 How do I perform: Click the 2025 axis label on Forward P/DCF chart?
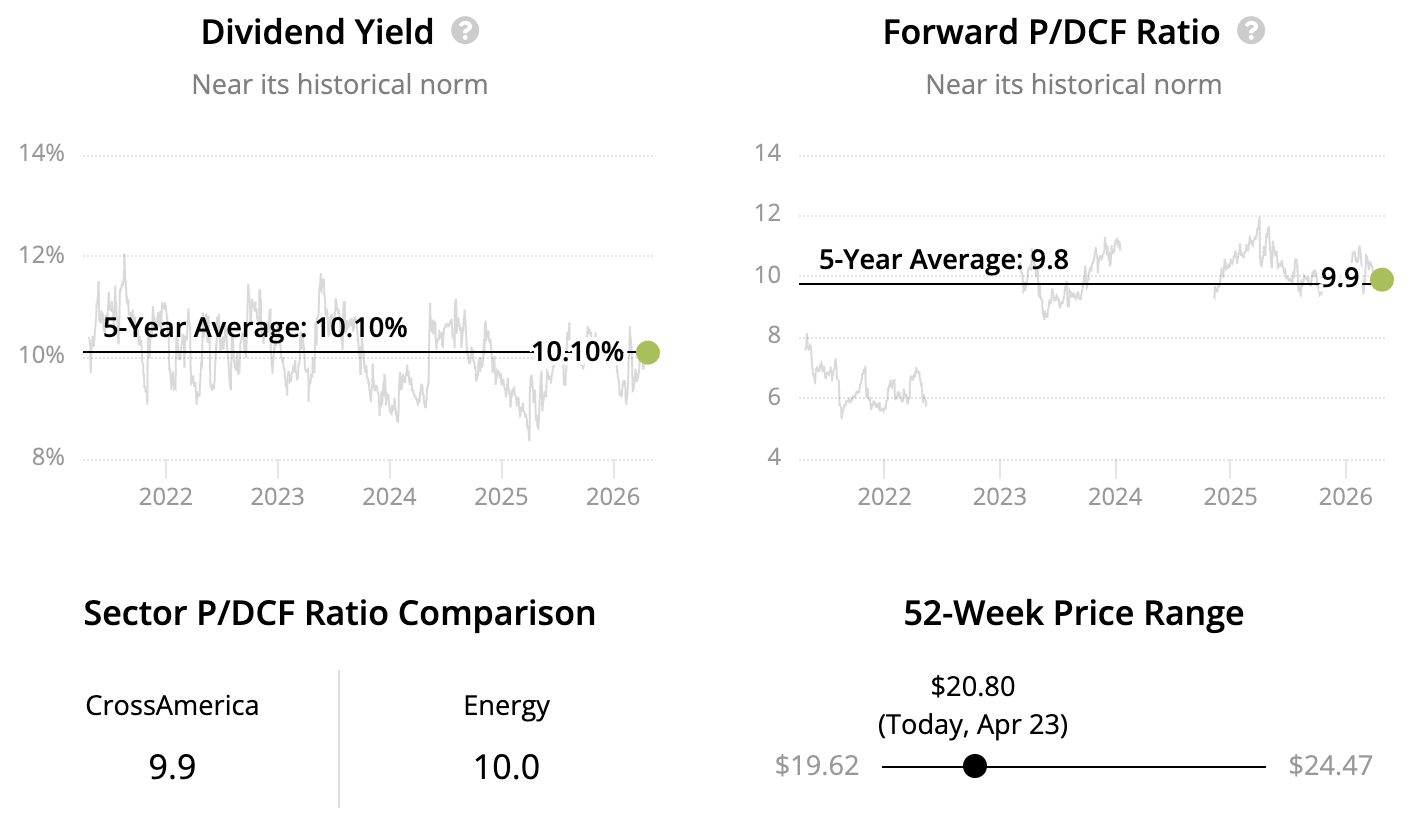1229,496
